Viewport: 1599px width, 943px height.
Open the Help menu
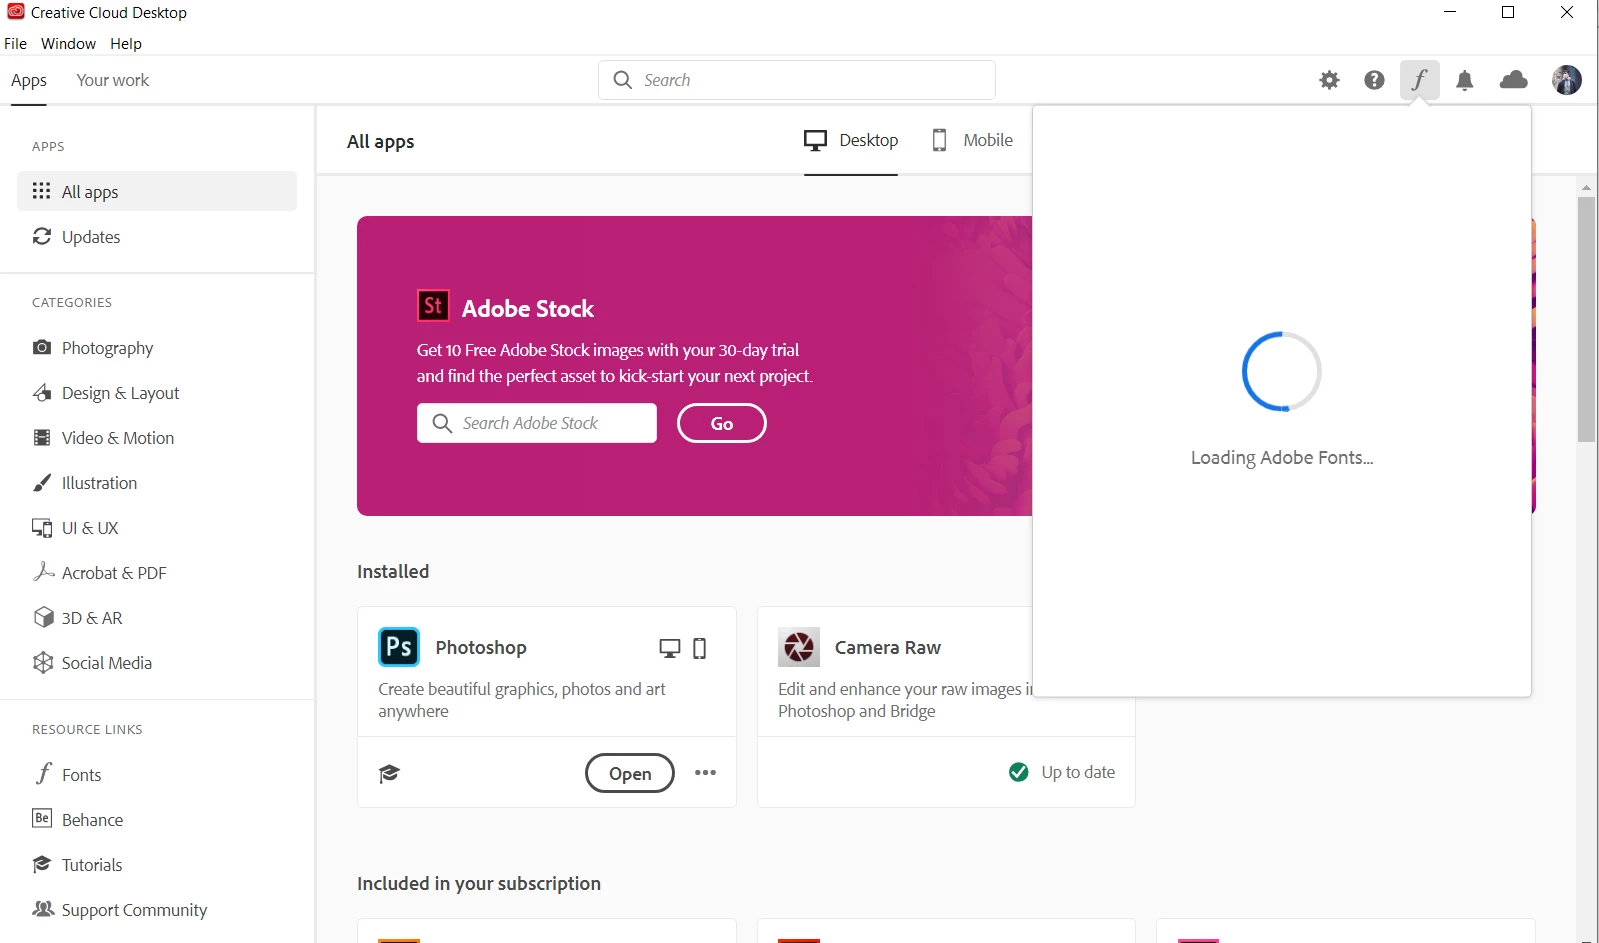coord(126,44)
